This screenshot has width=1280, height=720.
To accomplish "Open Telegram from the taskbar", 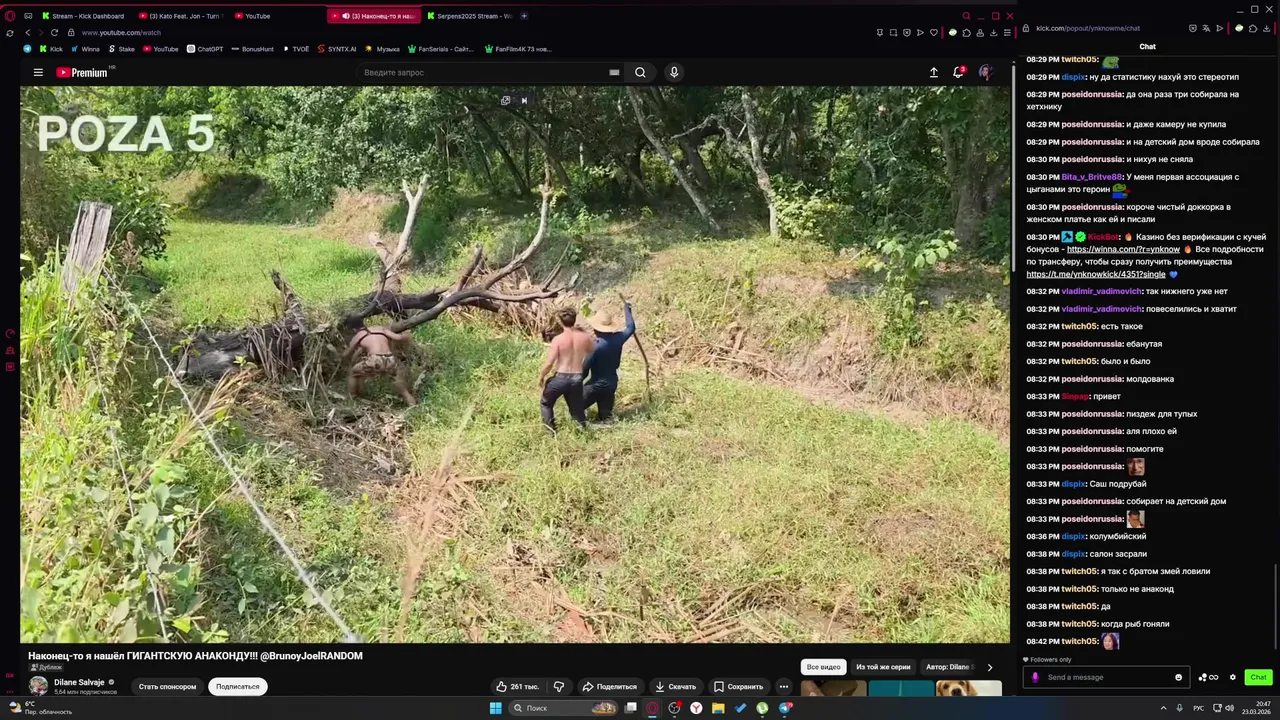I will (x=786, y=708).
